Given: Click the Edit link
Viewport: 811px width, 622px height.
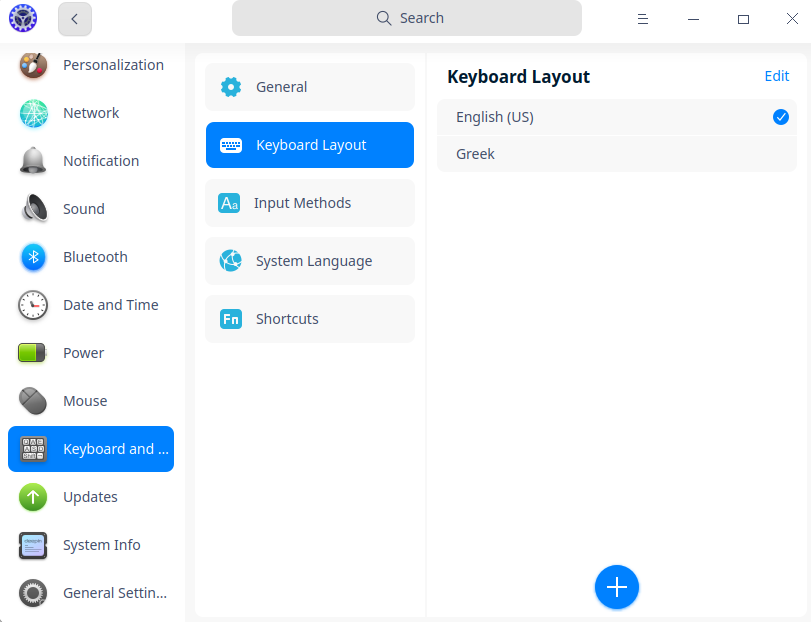Looking at the screenshot, I should (777, 76).
